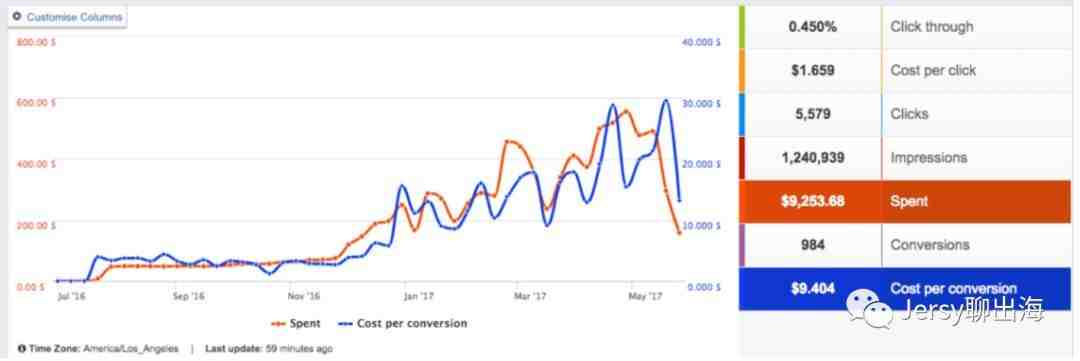Click the gear icon beside Customise Columns
This screenshot has width=1080, height=361.
17,17
